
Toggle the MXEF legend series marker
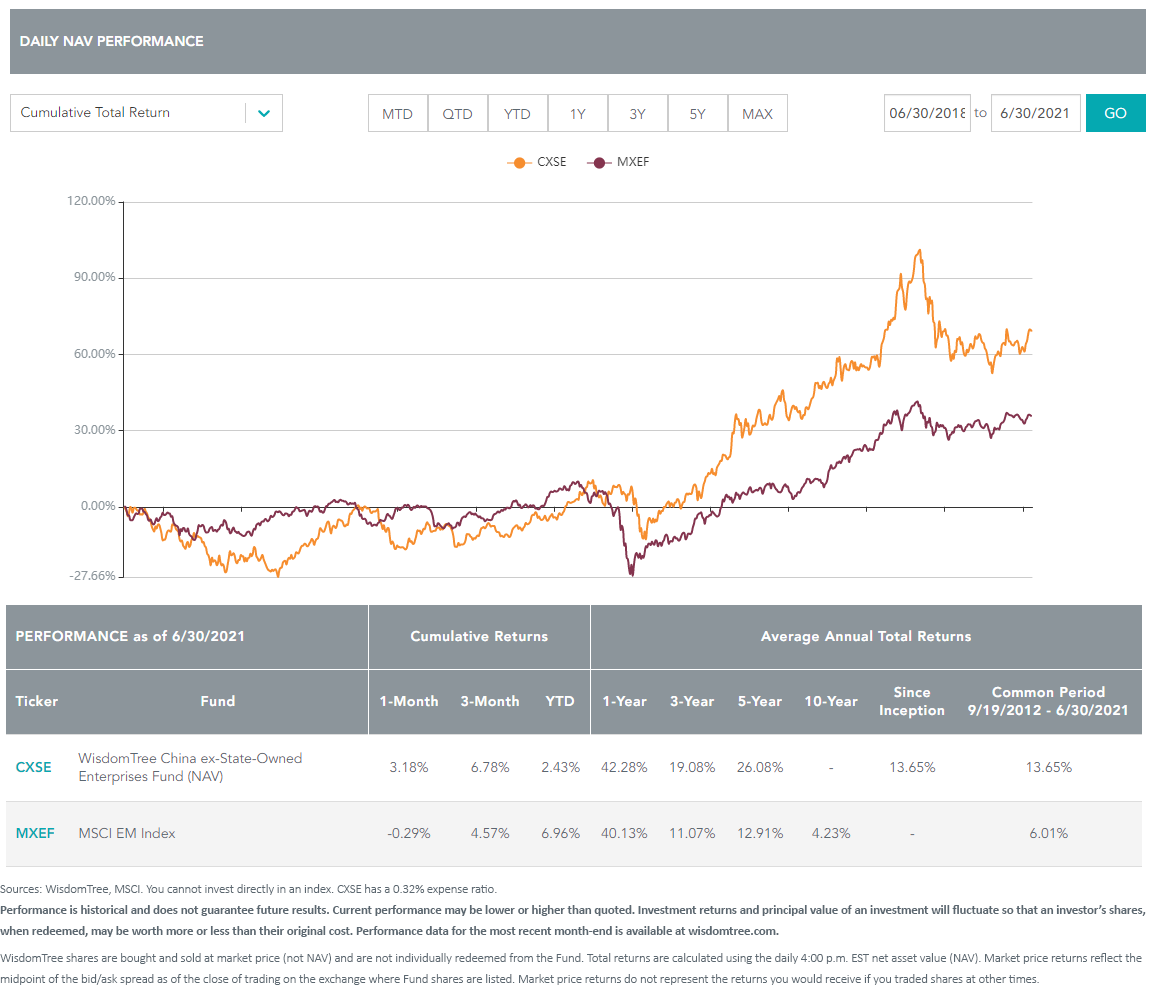coord(599,162)
